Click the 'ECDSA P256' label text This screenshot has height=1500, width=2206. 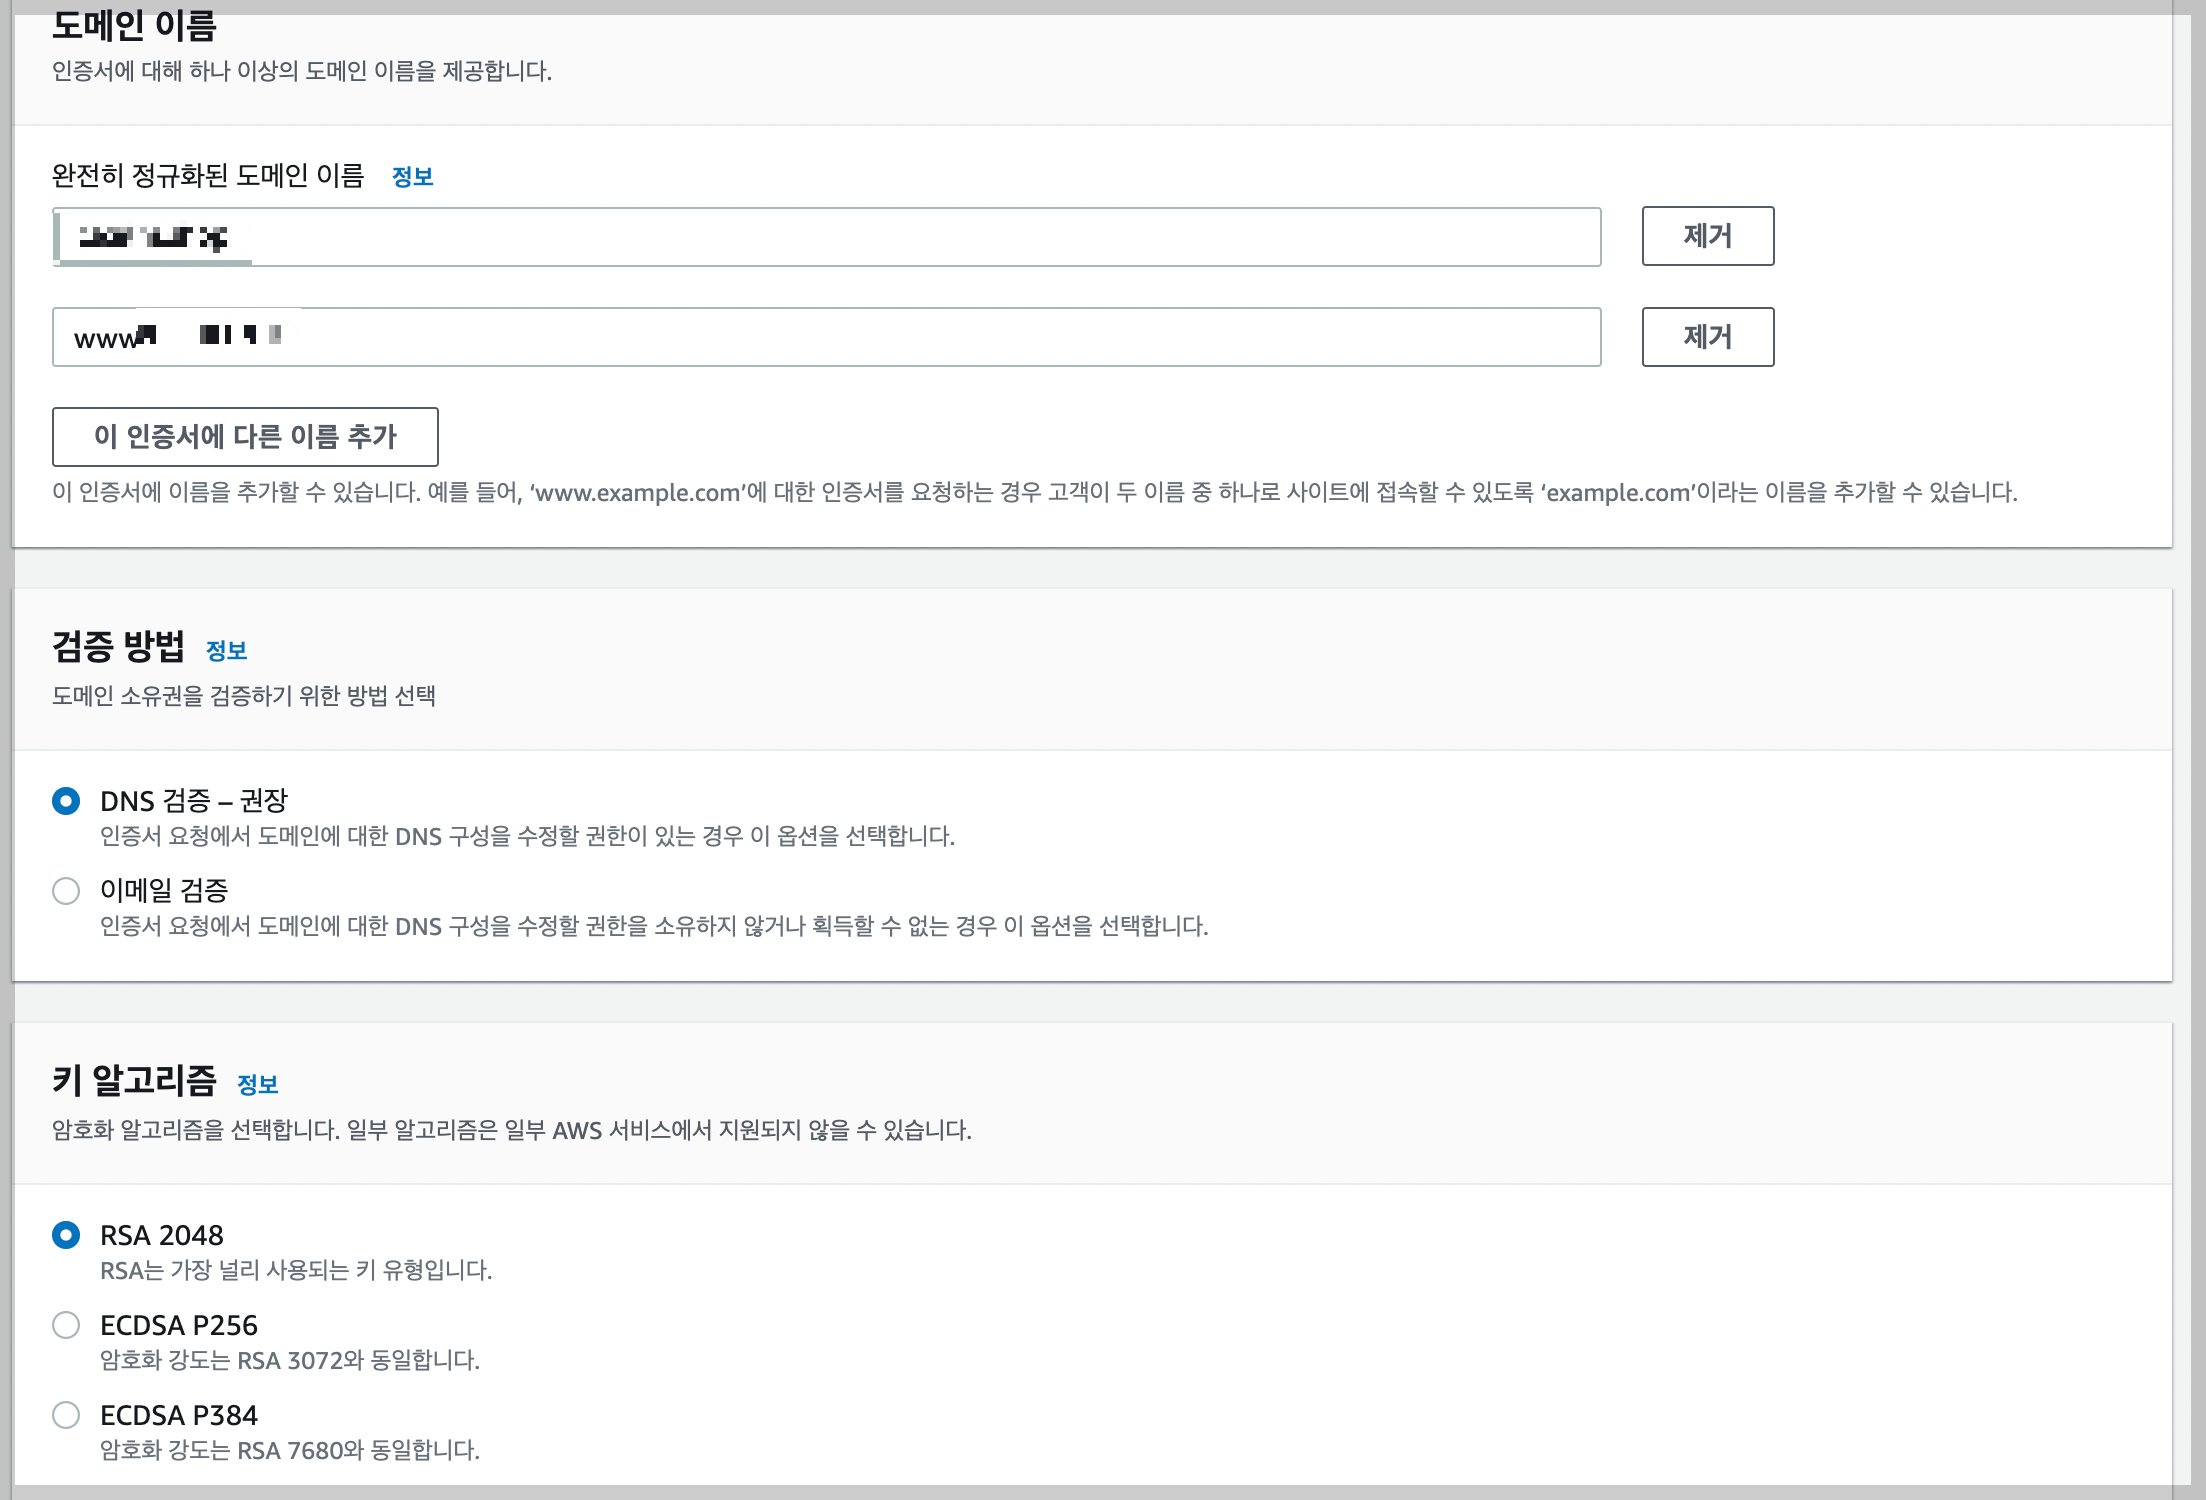[179, 1325]
